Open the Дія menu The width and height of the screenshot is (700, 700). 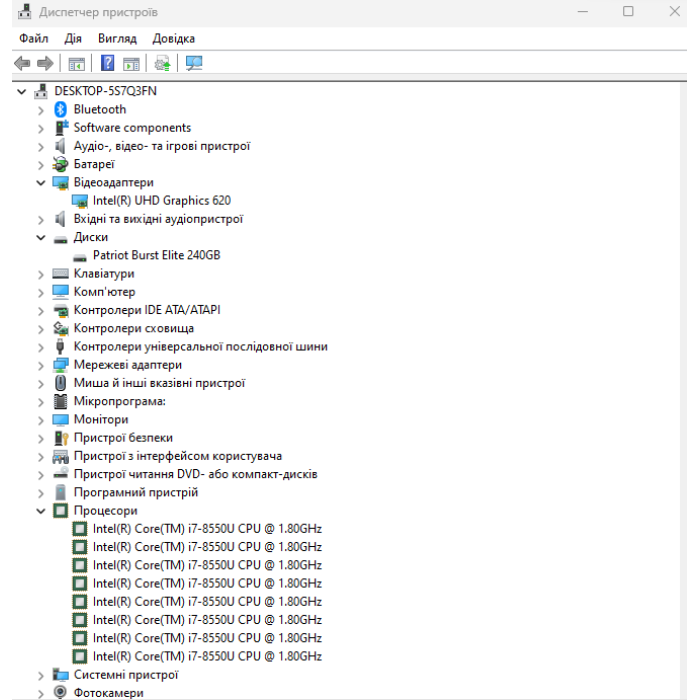pyautogui.click(x=73, y=38)
